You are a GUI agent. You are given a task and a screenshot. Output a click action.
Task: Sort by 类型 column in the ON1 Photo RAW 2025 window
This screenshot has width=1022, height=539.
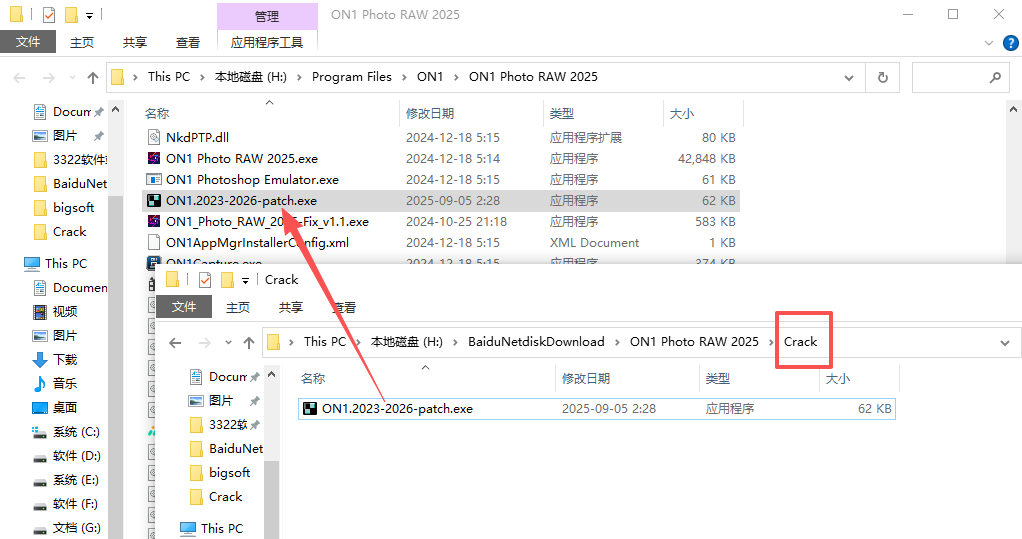click(562, 113)
